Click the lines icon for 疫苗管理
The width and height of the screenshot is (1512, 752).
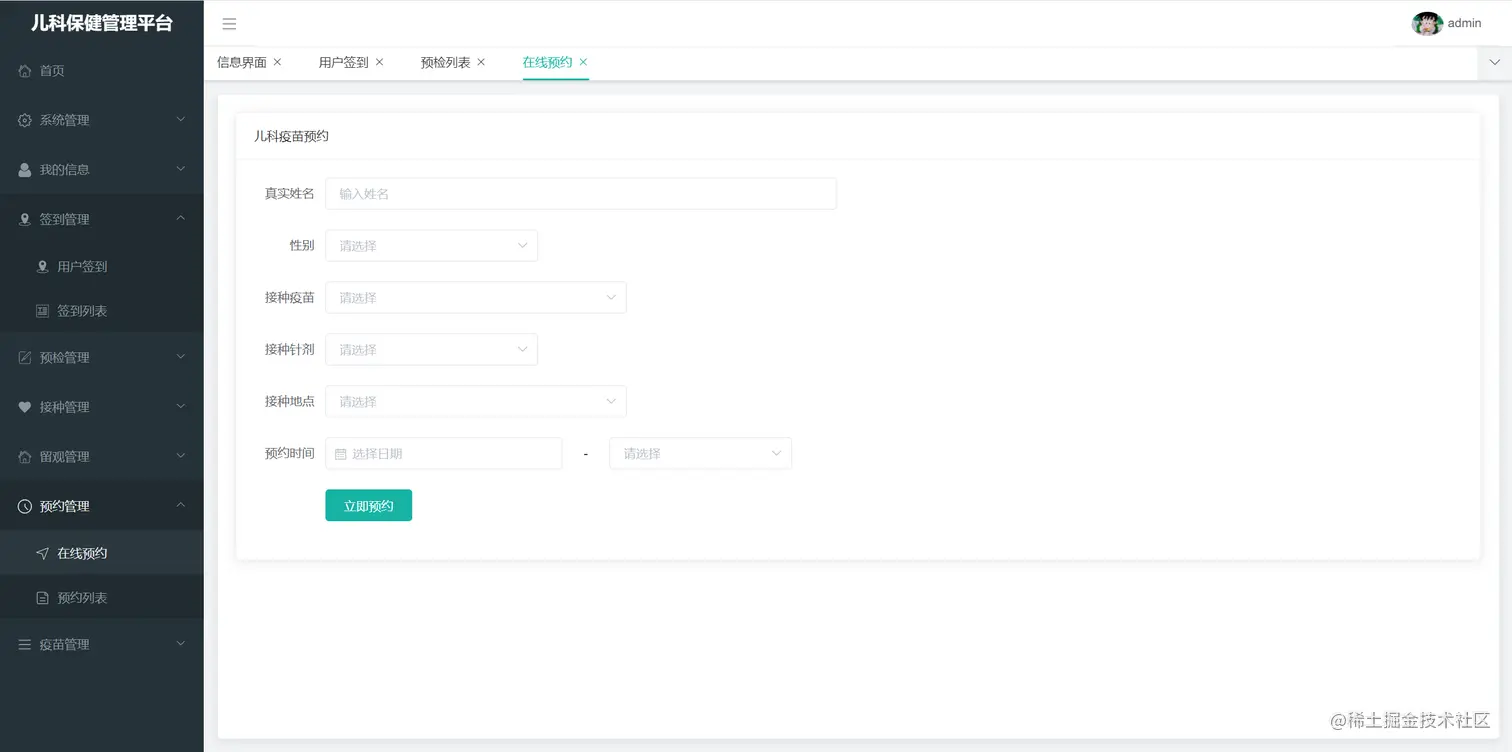click(25, 645)
